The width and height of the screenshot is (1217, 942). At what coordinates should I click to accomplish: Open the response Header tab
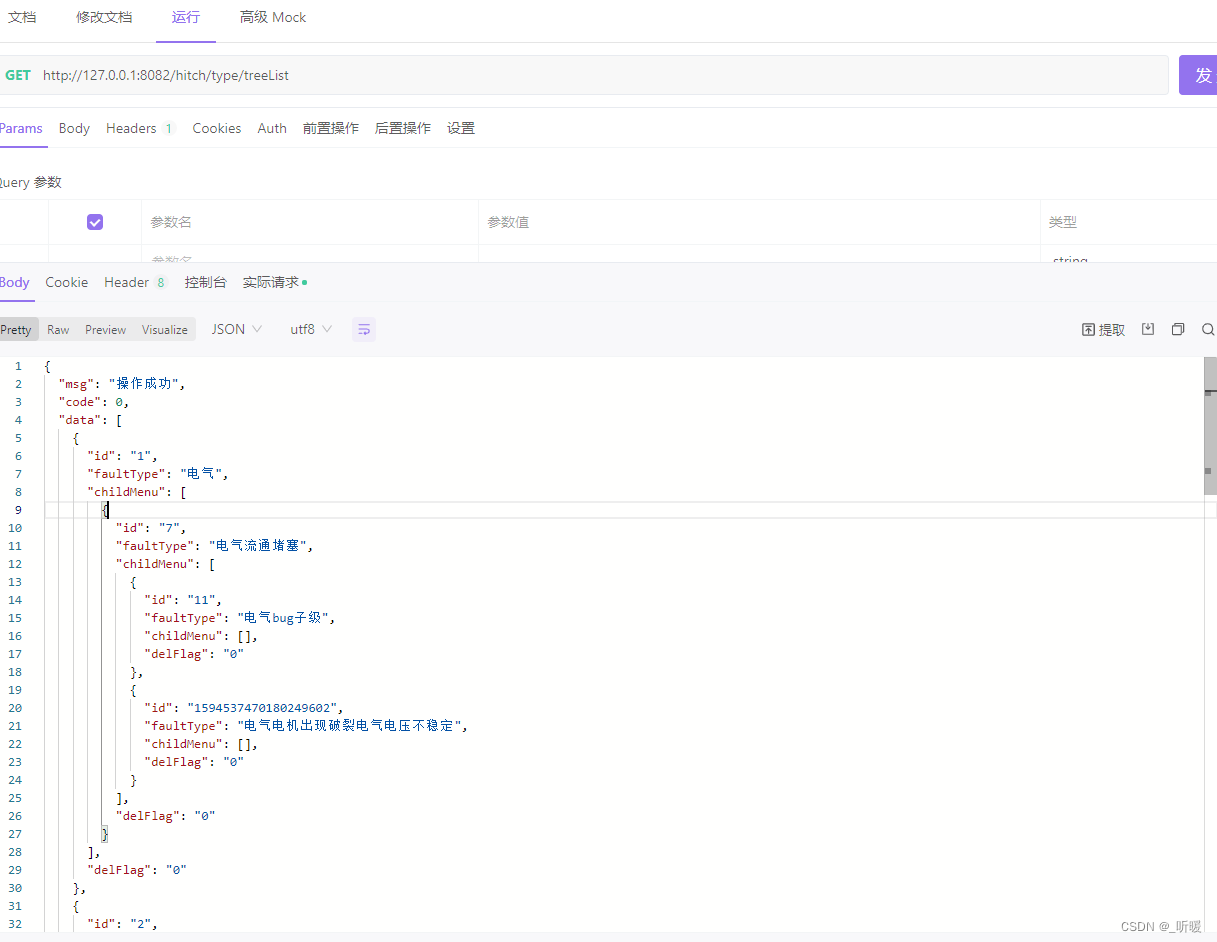(136, 282)
